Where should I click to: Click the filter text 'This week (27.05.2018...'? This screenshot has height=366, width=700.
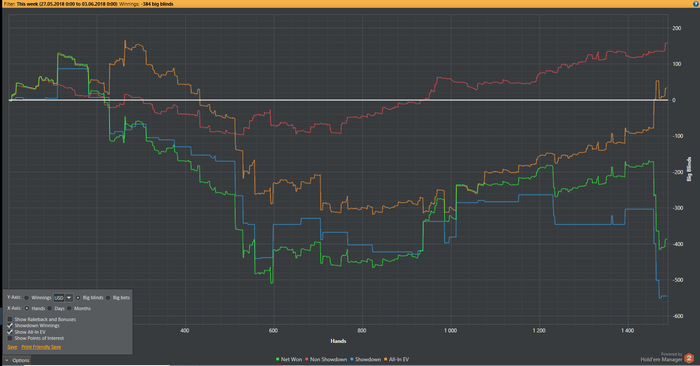(67, 4)
